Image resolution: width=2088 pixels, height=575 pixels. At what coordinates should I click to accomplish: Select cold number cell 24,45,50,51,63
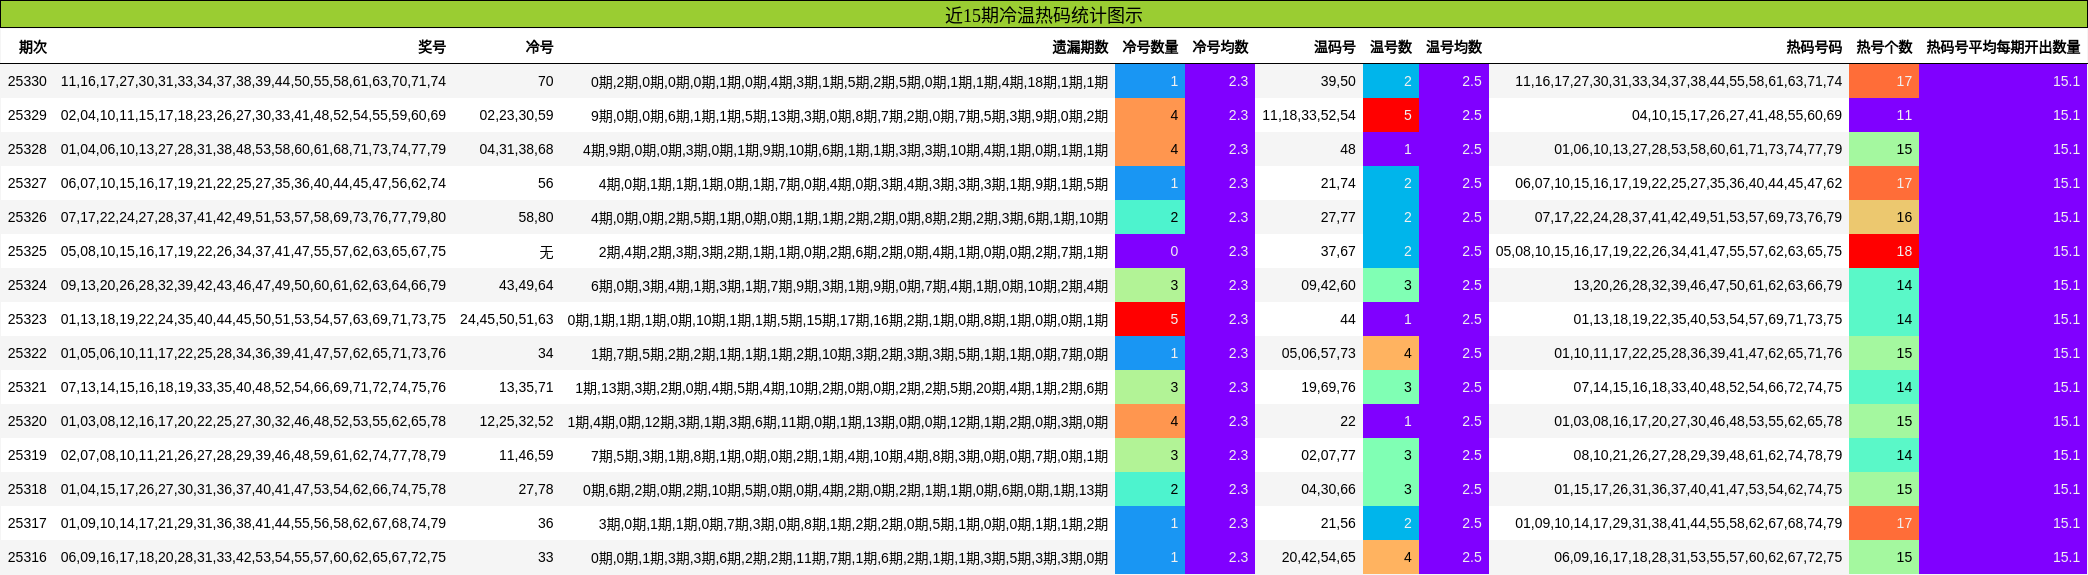pos(507,319)
